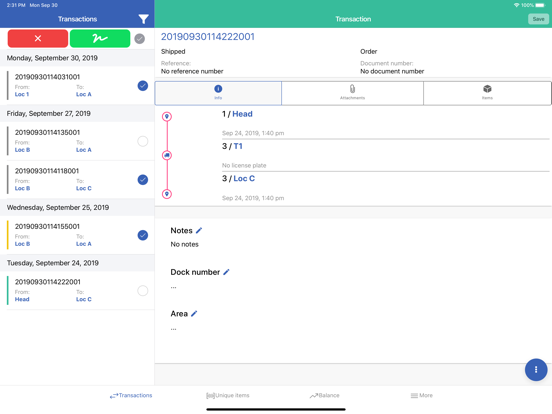The width and height of the screenshot is (552, 414).
Task: Open transaction 20190930114155001 in the list
Action: coord(77,235)
